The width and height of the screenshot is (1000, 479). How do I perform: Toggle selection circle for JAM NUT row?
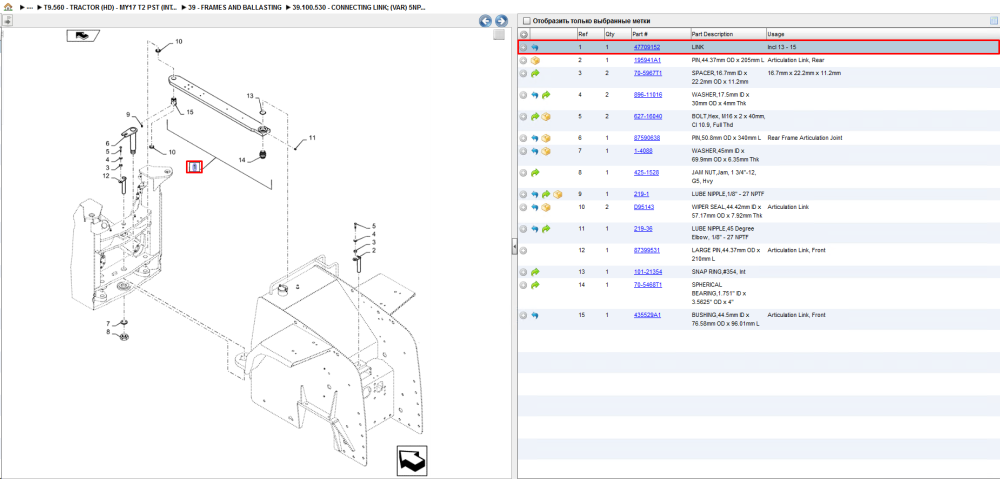(524, 172)
